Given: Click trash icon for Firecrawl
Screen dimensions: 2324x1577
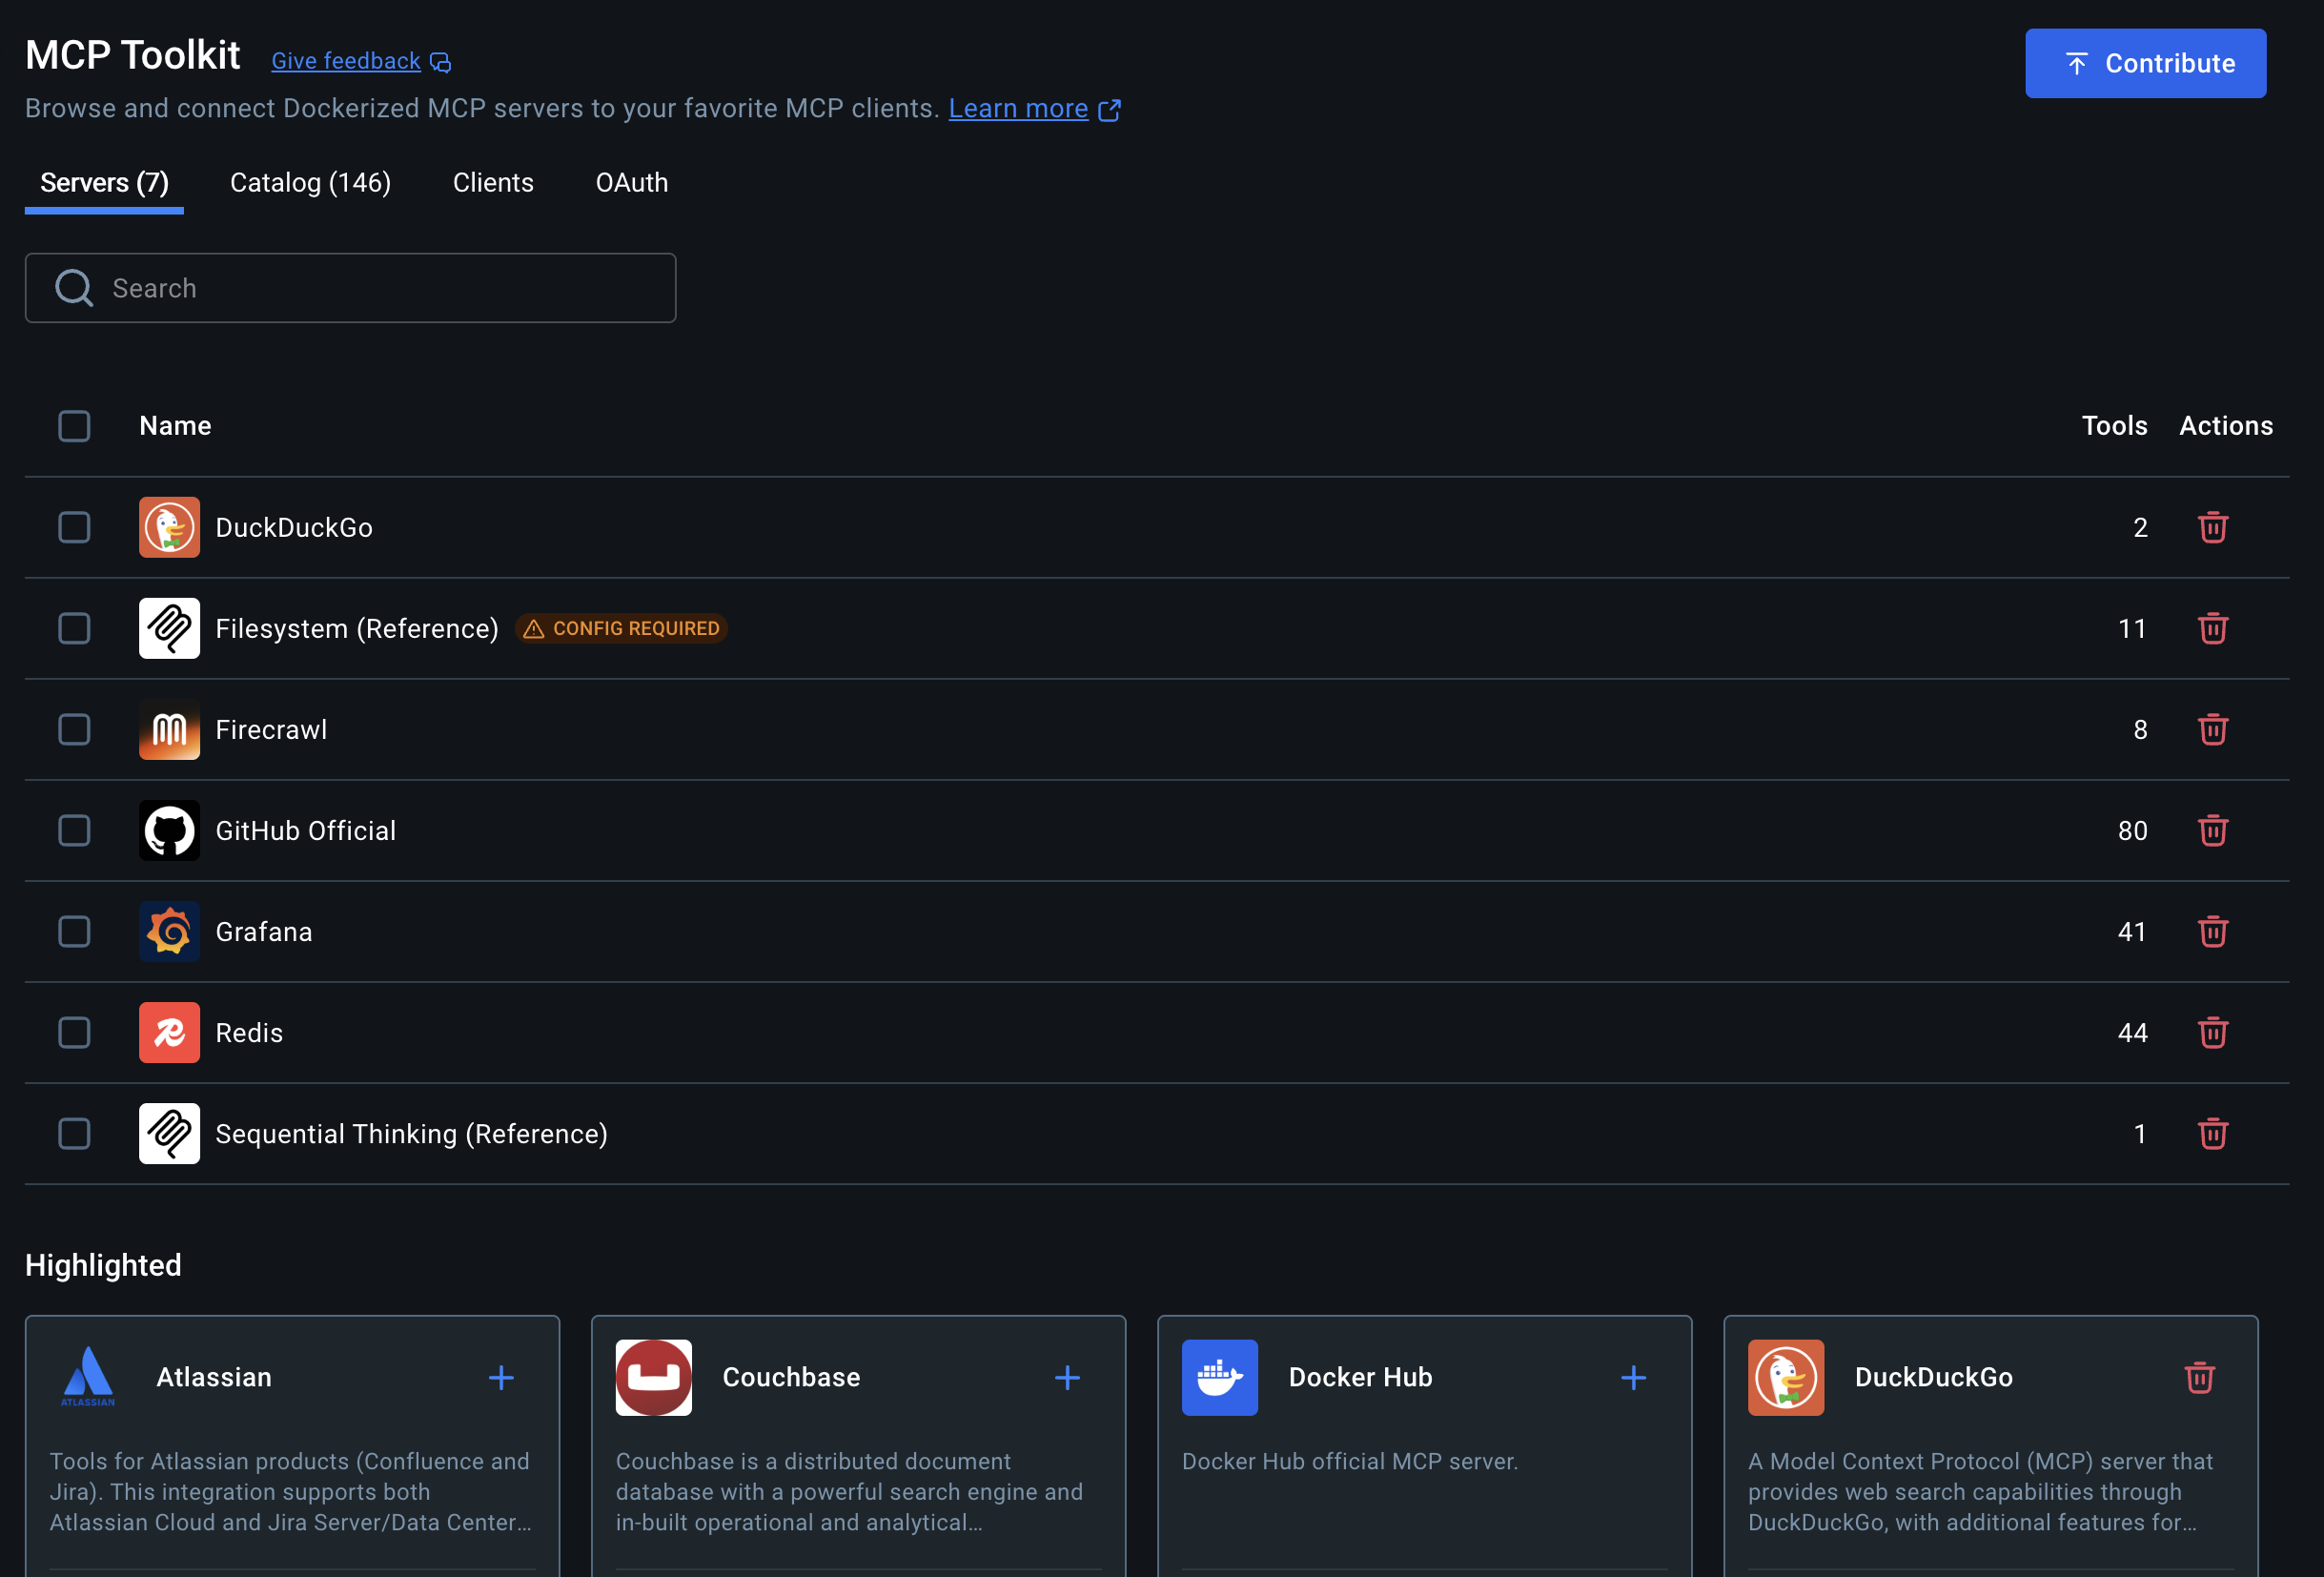Looking at the screenshot, I should (x=2212, y=729).
